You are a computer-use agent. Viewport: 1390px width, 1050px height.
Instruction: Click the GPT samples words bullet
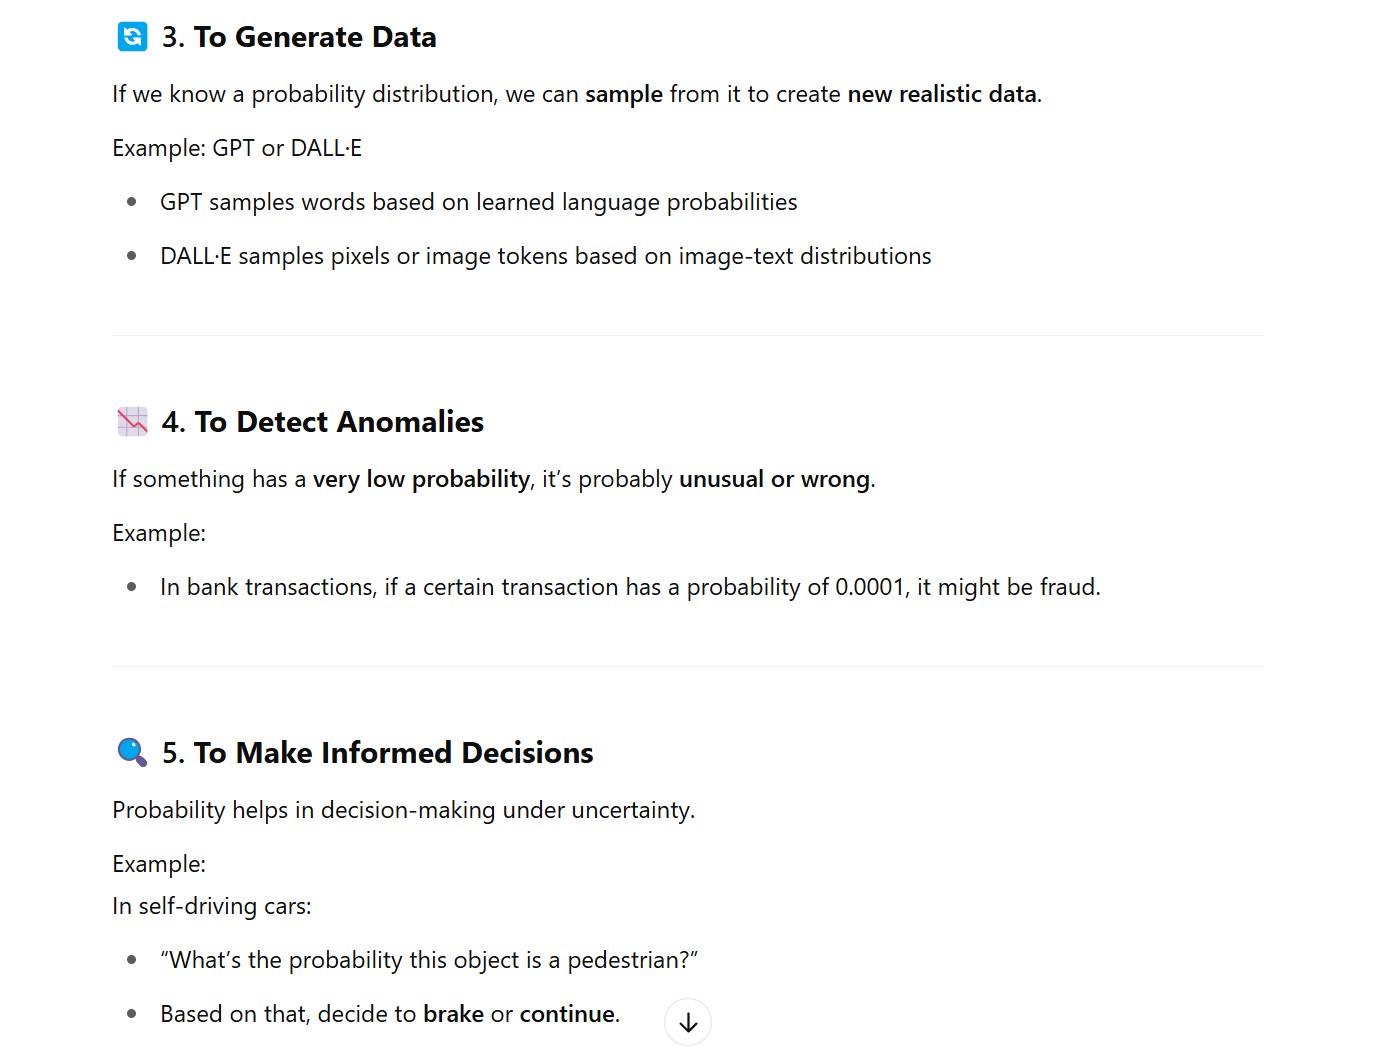pyautogui.click(x=478, y=202)
